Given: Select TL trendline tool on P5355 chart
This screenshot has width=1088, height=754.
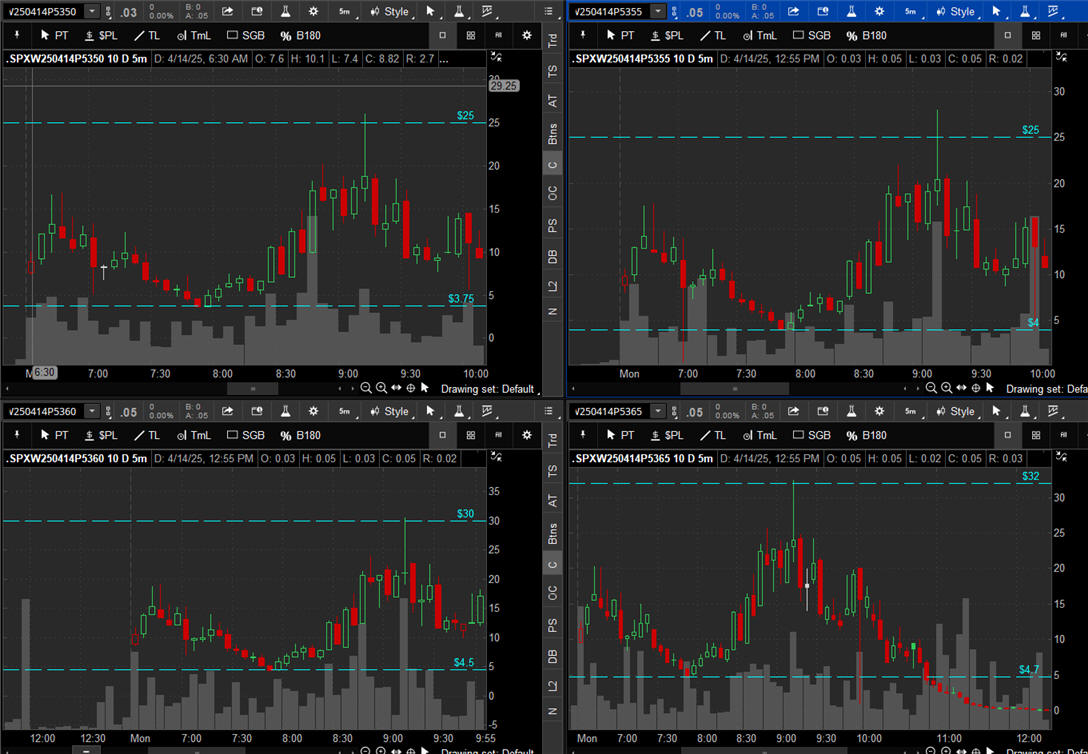Looking at the screenshot, I should [712, 35].
